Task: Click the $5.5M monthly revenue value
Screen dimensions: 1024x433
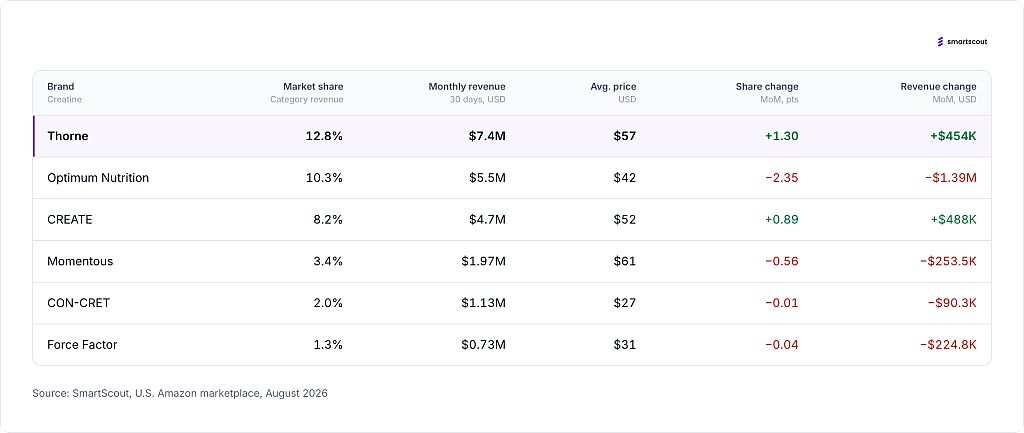Action: [x=488, y=178]
